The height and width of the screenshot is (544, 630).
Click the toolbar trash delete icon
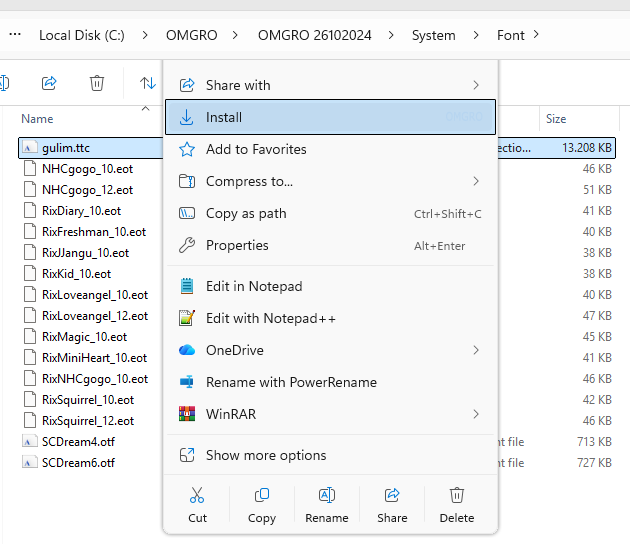97,83
